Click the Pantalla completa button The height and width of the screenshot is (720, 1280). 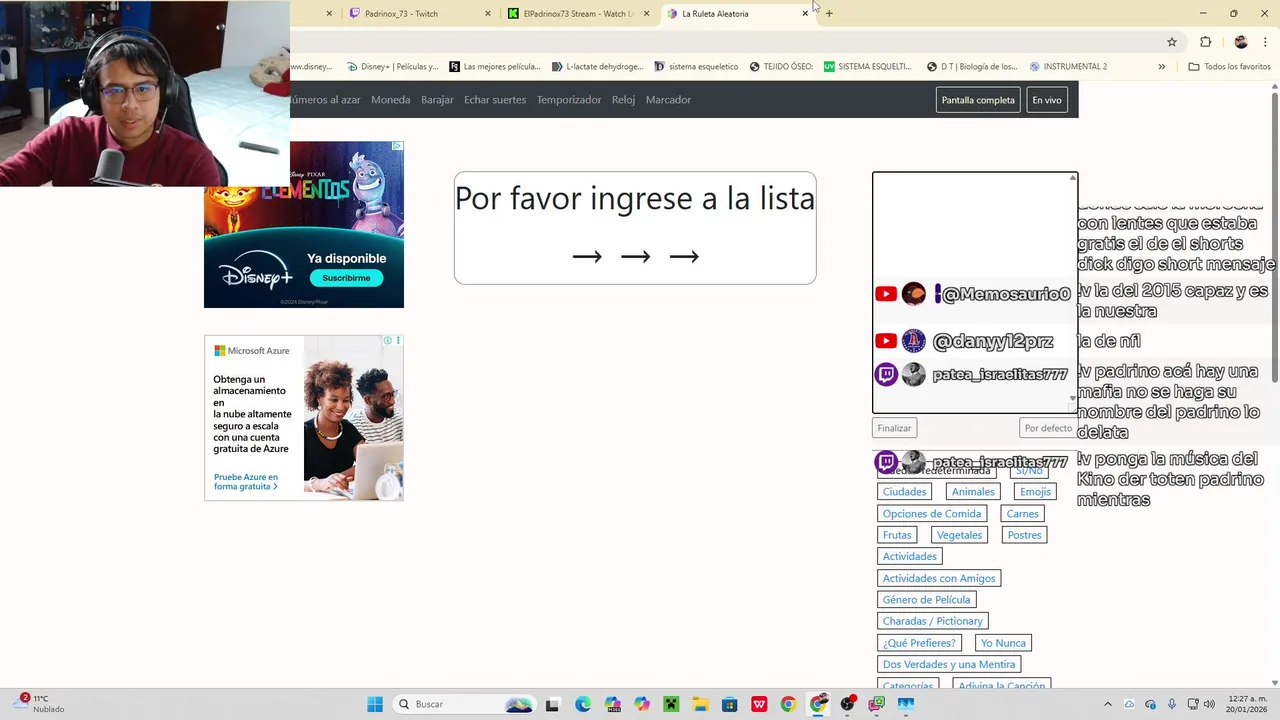[978, 100]
